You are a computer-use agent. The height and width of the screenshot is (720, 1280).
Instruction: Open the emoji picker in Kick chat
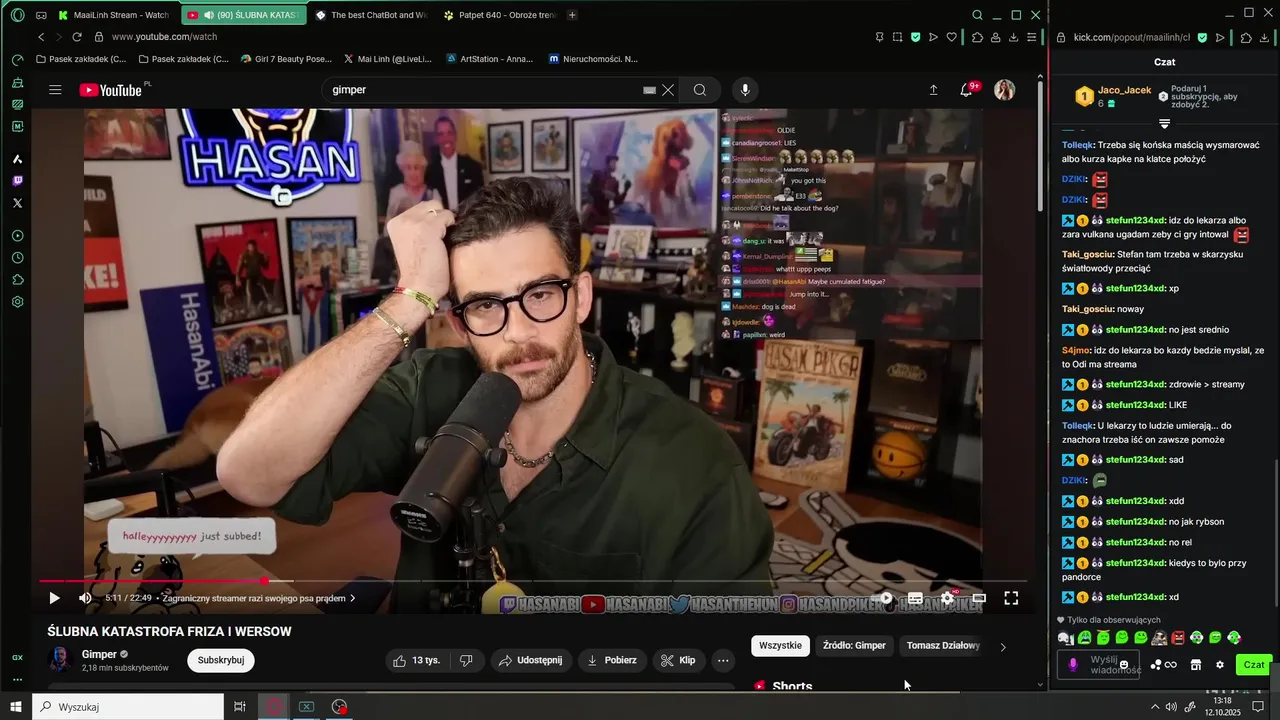pos(1124,665)
